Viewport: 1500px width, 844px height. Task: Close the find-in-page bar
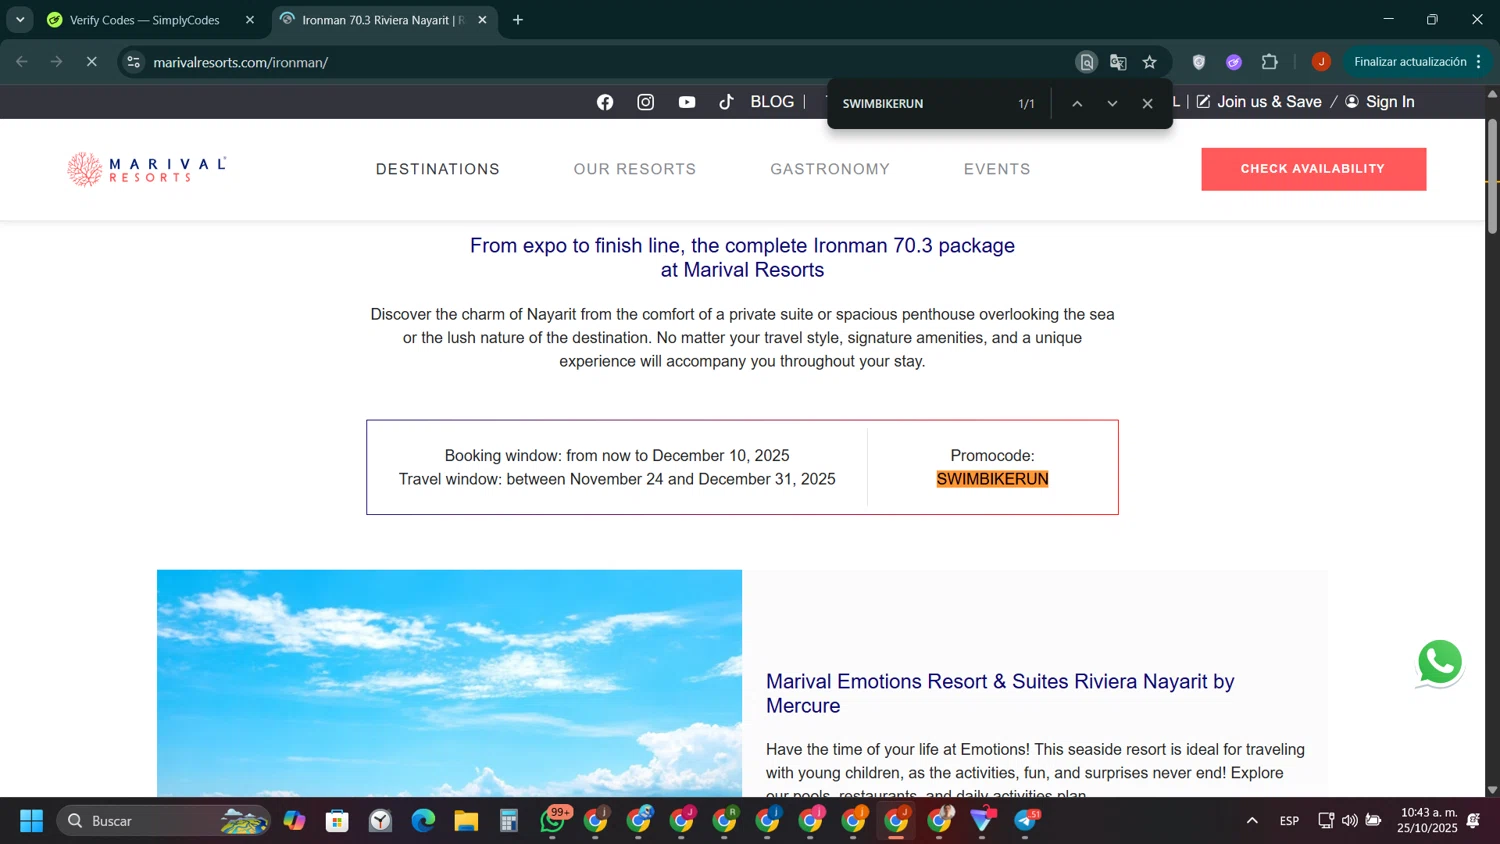(x=1147, y=104)
